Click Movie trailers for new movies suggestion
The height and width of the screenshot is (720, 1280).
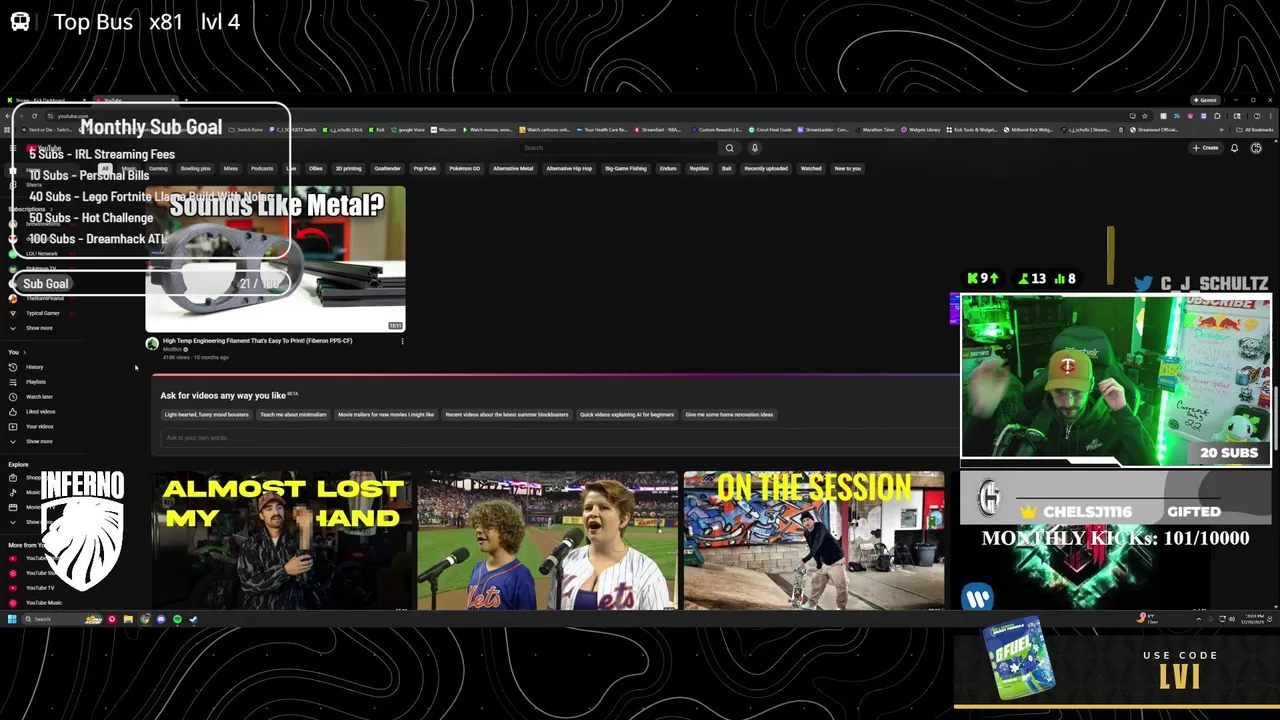point(386,415)
